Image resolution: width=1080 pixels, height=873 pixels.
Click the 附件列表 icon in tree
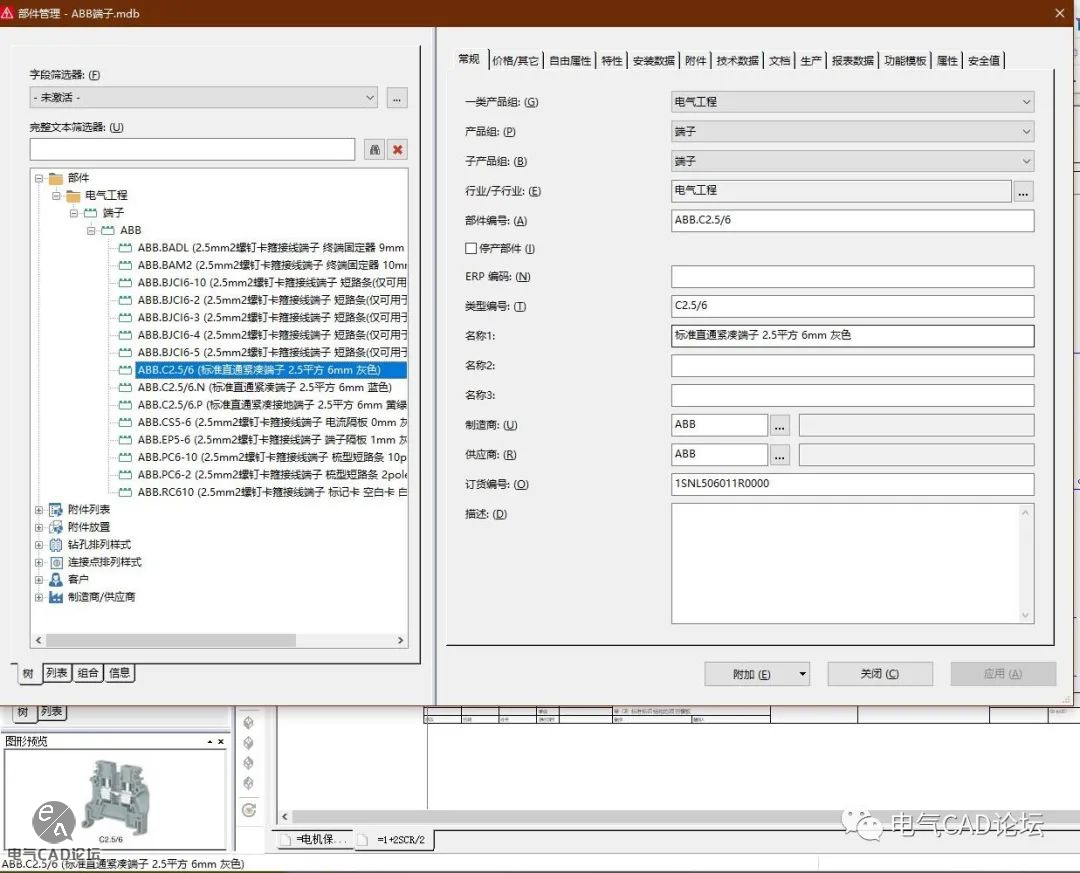pyautogui.click(x=56, y=510)
